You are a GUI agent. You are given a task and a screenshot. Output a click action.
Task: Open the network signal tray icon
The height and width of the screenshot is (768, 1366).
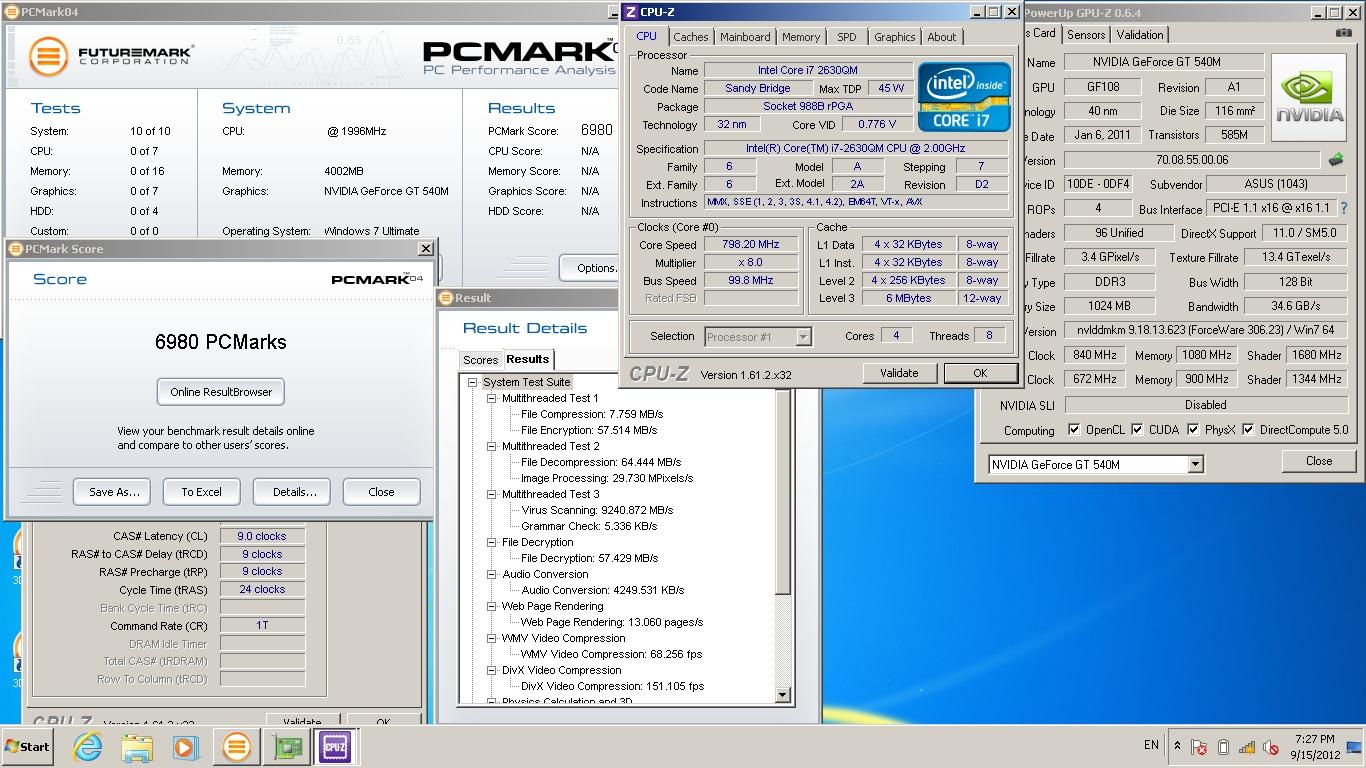click(x=1247, y=747)
